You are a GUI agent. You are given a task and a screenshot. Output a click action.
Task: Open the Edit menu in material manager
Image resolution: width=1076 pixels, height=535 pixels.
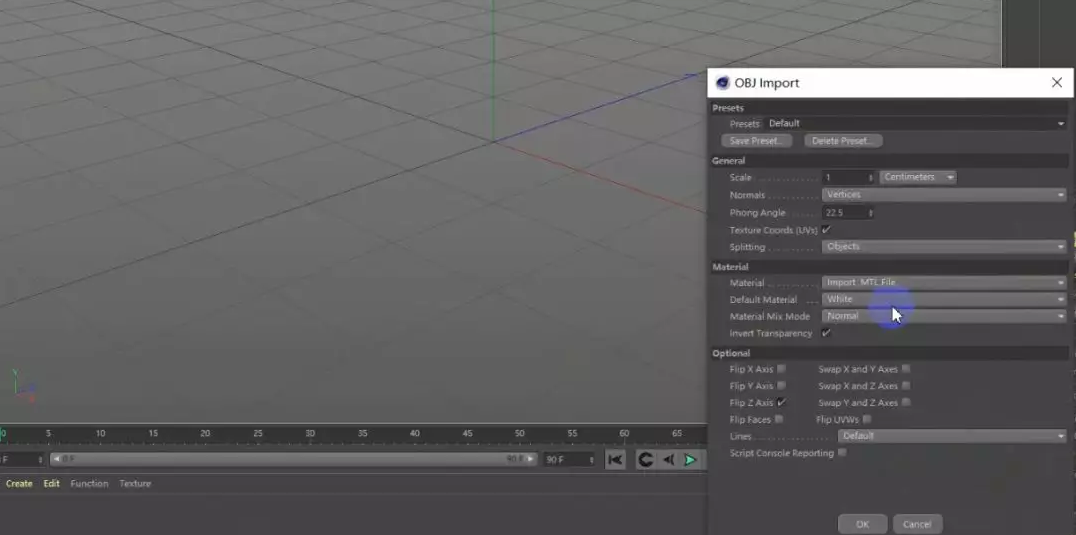[51, 484]
